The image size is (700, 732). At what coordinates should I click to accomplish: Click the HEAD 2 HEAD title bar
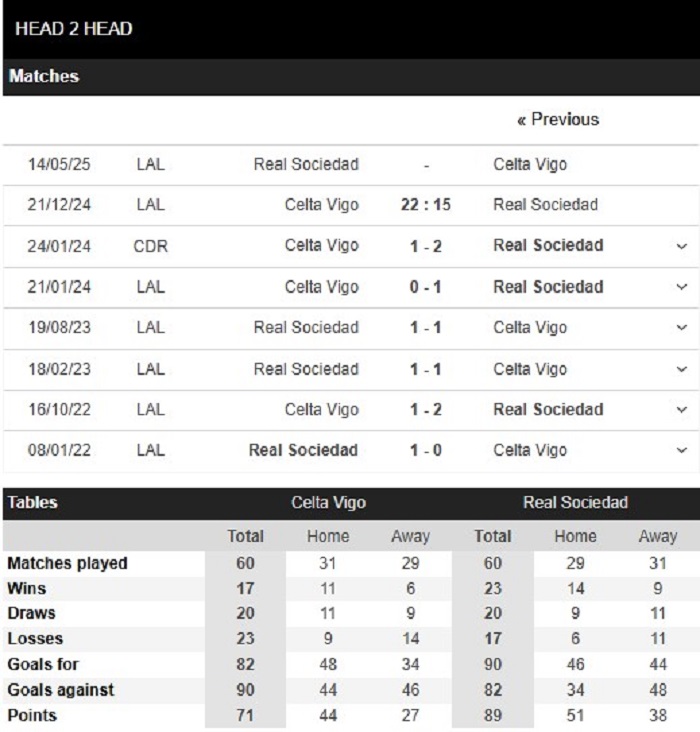[x=351, y=29]
